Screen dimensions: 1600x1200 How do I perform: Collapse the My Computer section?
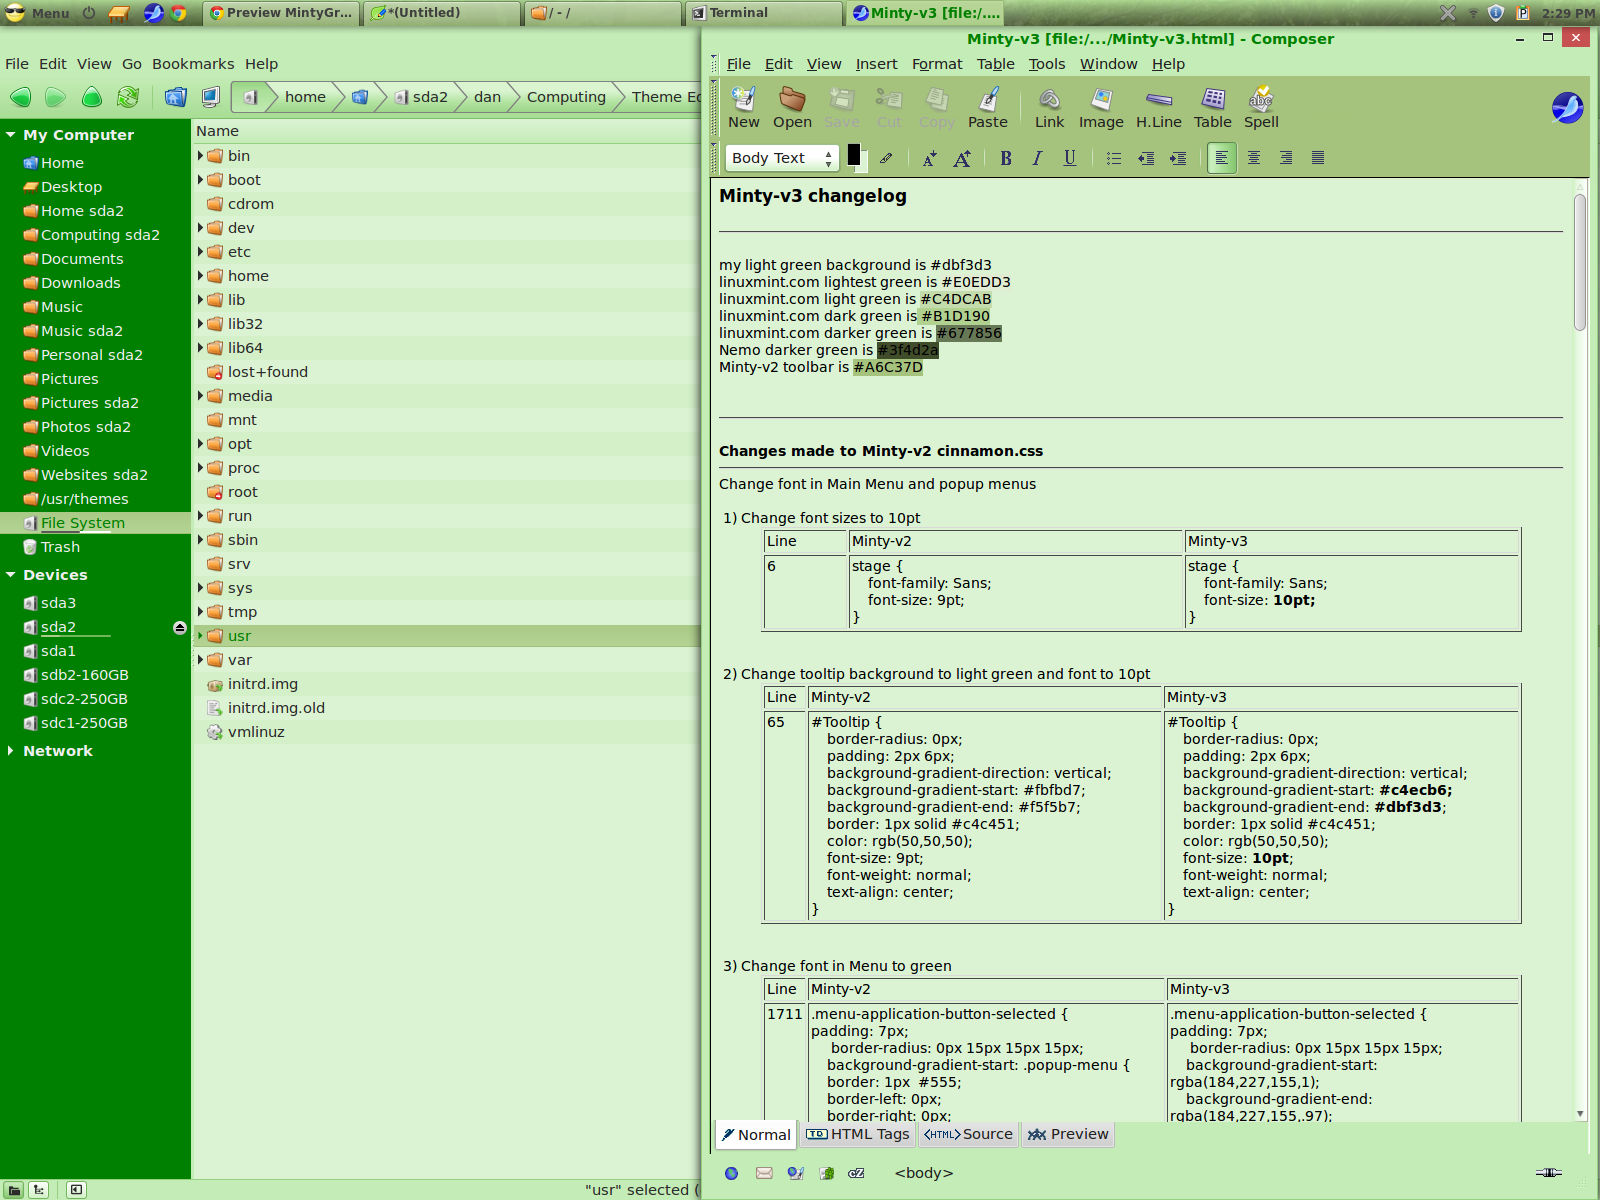click(x=11, y=135)
